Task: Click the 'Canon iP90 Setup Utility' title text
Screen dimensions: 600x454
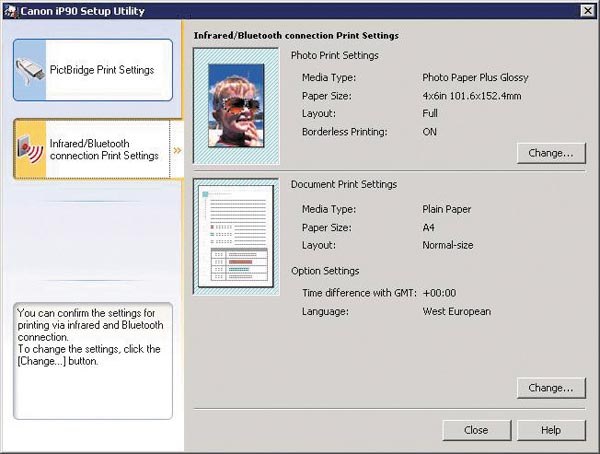Action: click(x=83, y=11)
